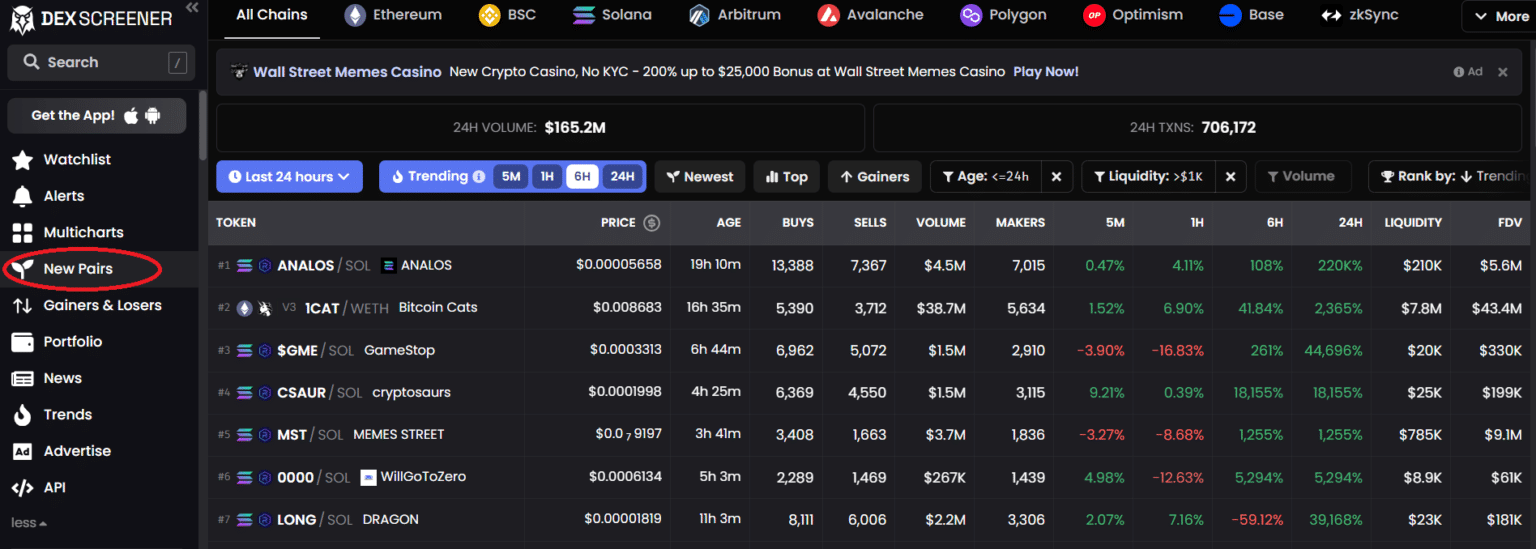Viewport: 1536px width, 549px height.
Task: Collapse the sidebar with double-chevron icon
Action: tap(192, 8)
